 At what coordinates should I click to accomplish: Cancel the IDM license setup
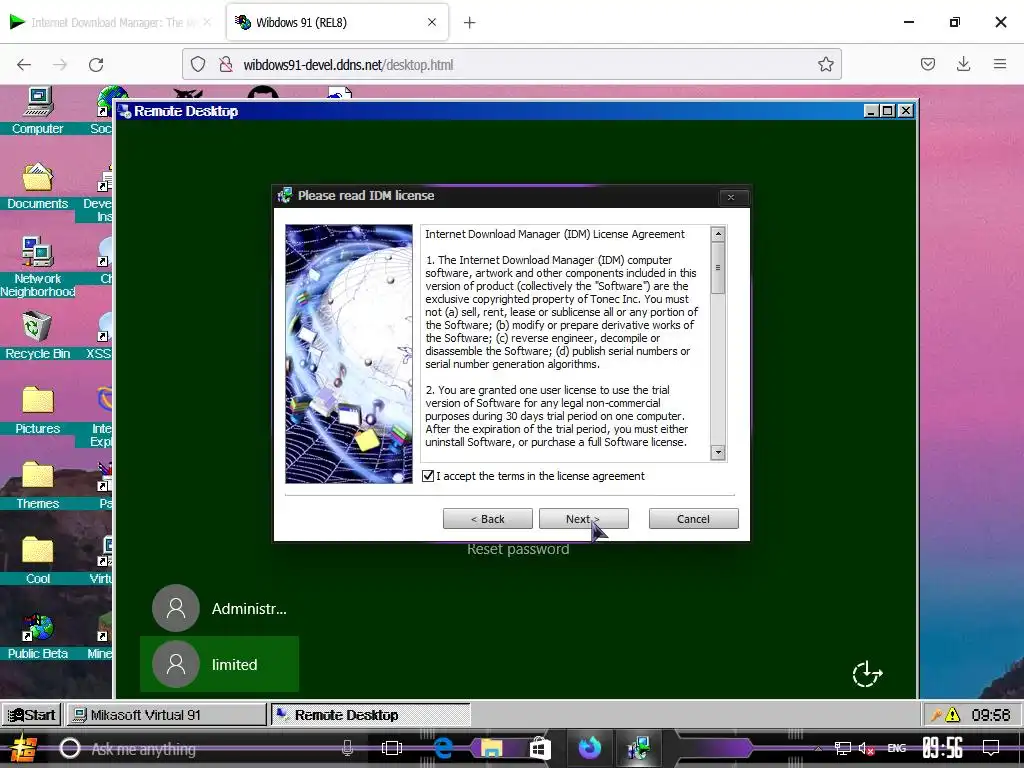coord(693,519)
